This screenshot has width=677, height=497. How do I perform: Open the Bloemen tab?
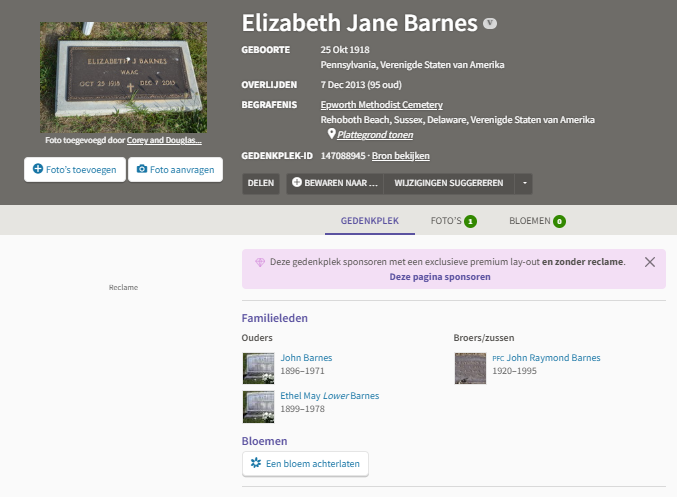(537, 220)
